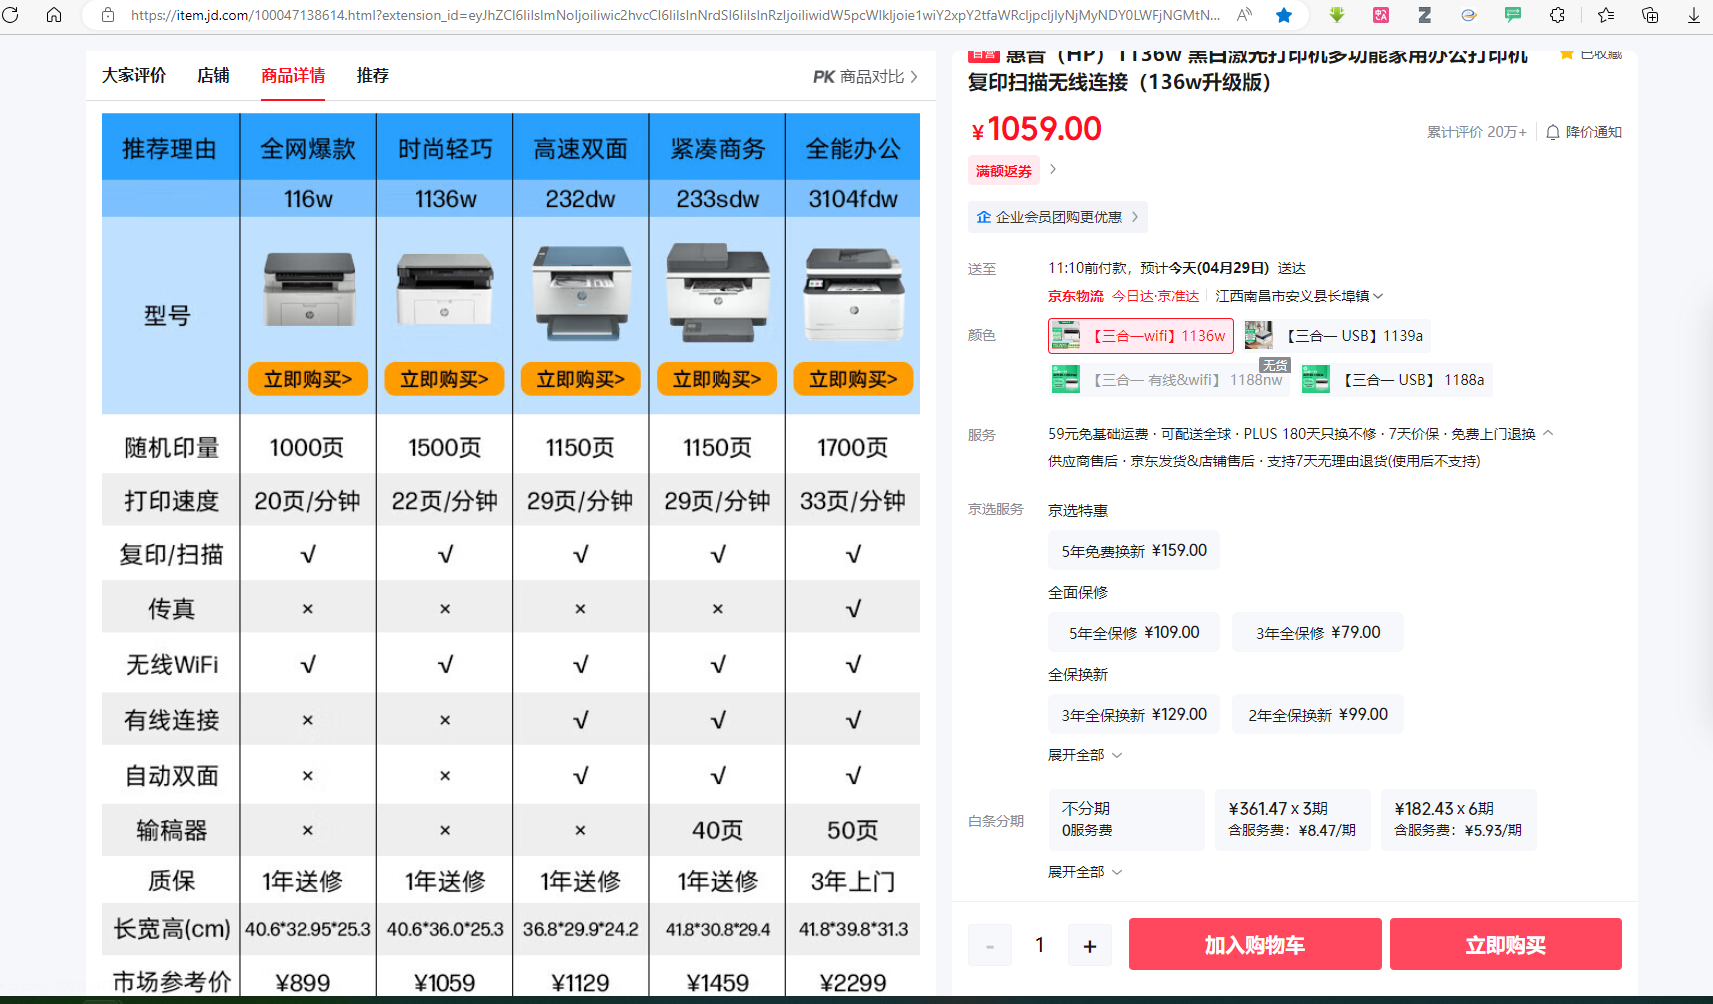This screenshot has height=1004, width=1713.
Task: Open the 大家评价 tab
Action: coord(134,76)
